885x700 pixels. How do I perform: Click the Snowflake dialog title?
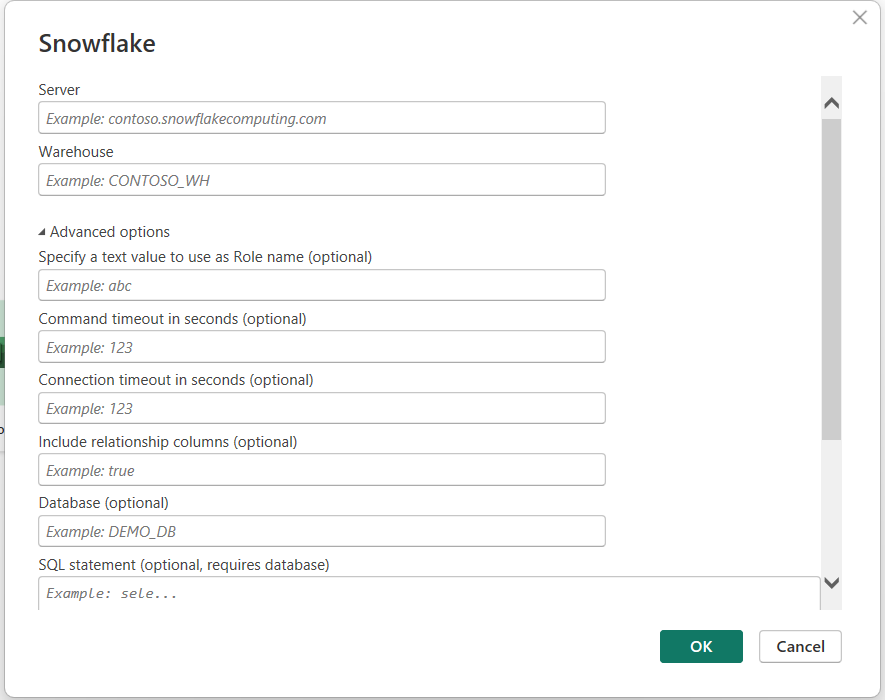point(97,43)
